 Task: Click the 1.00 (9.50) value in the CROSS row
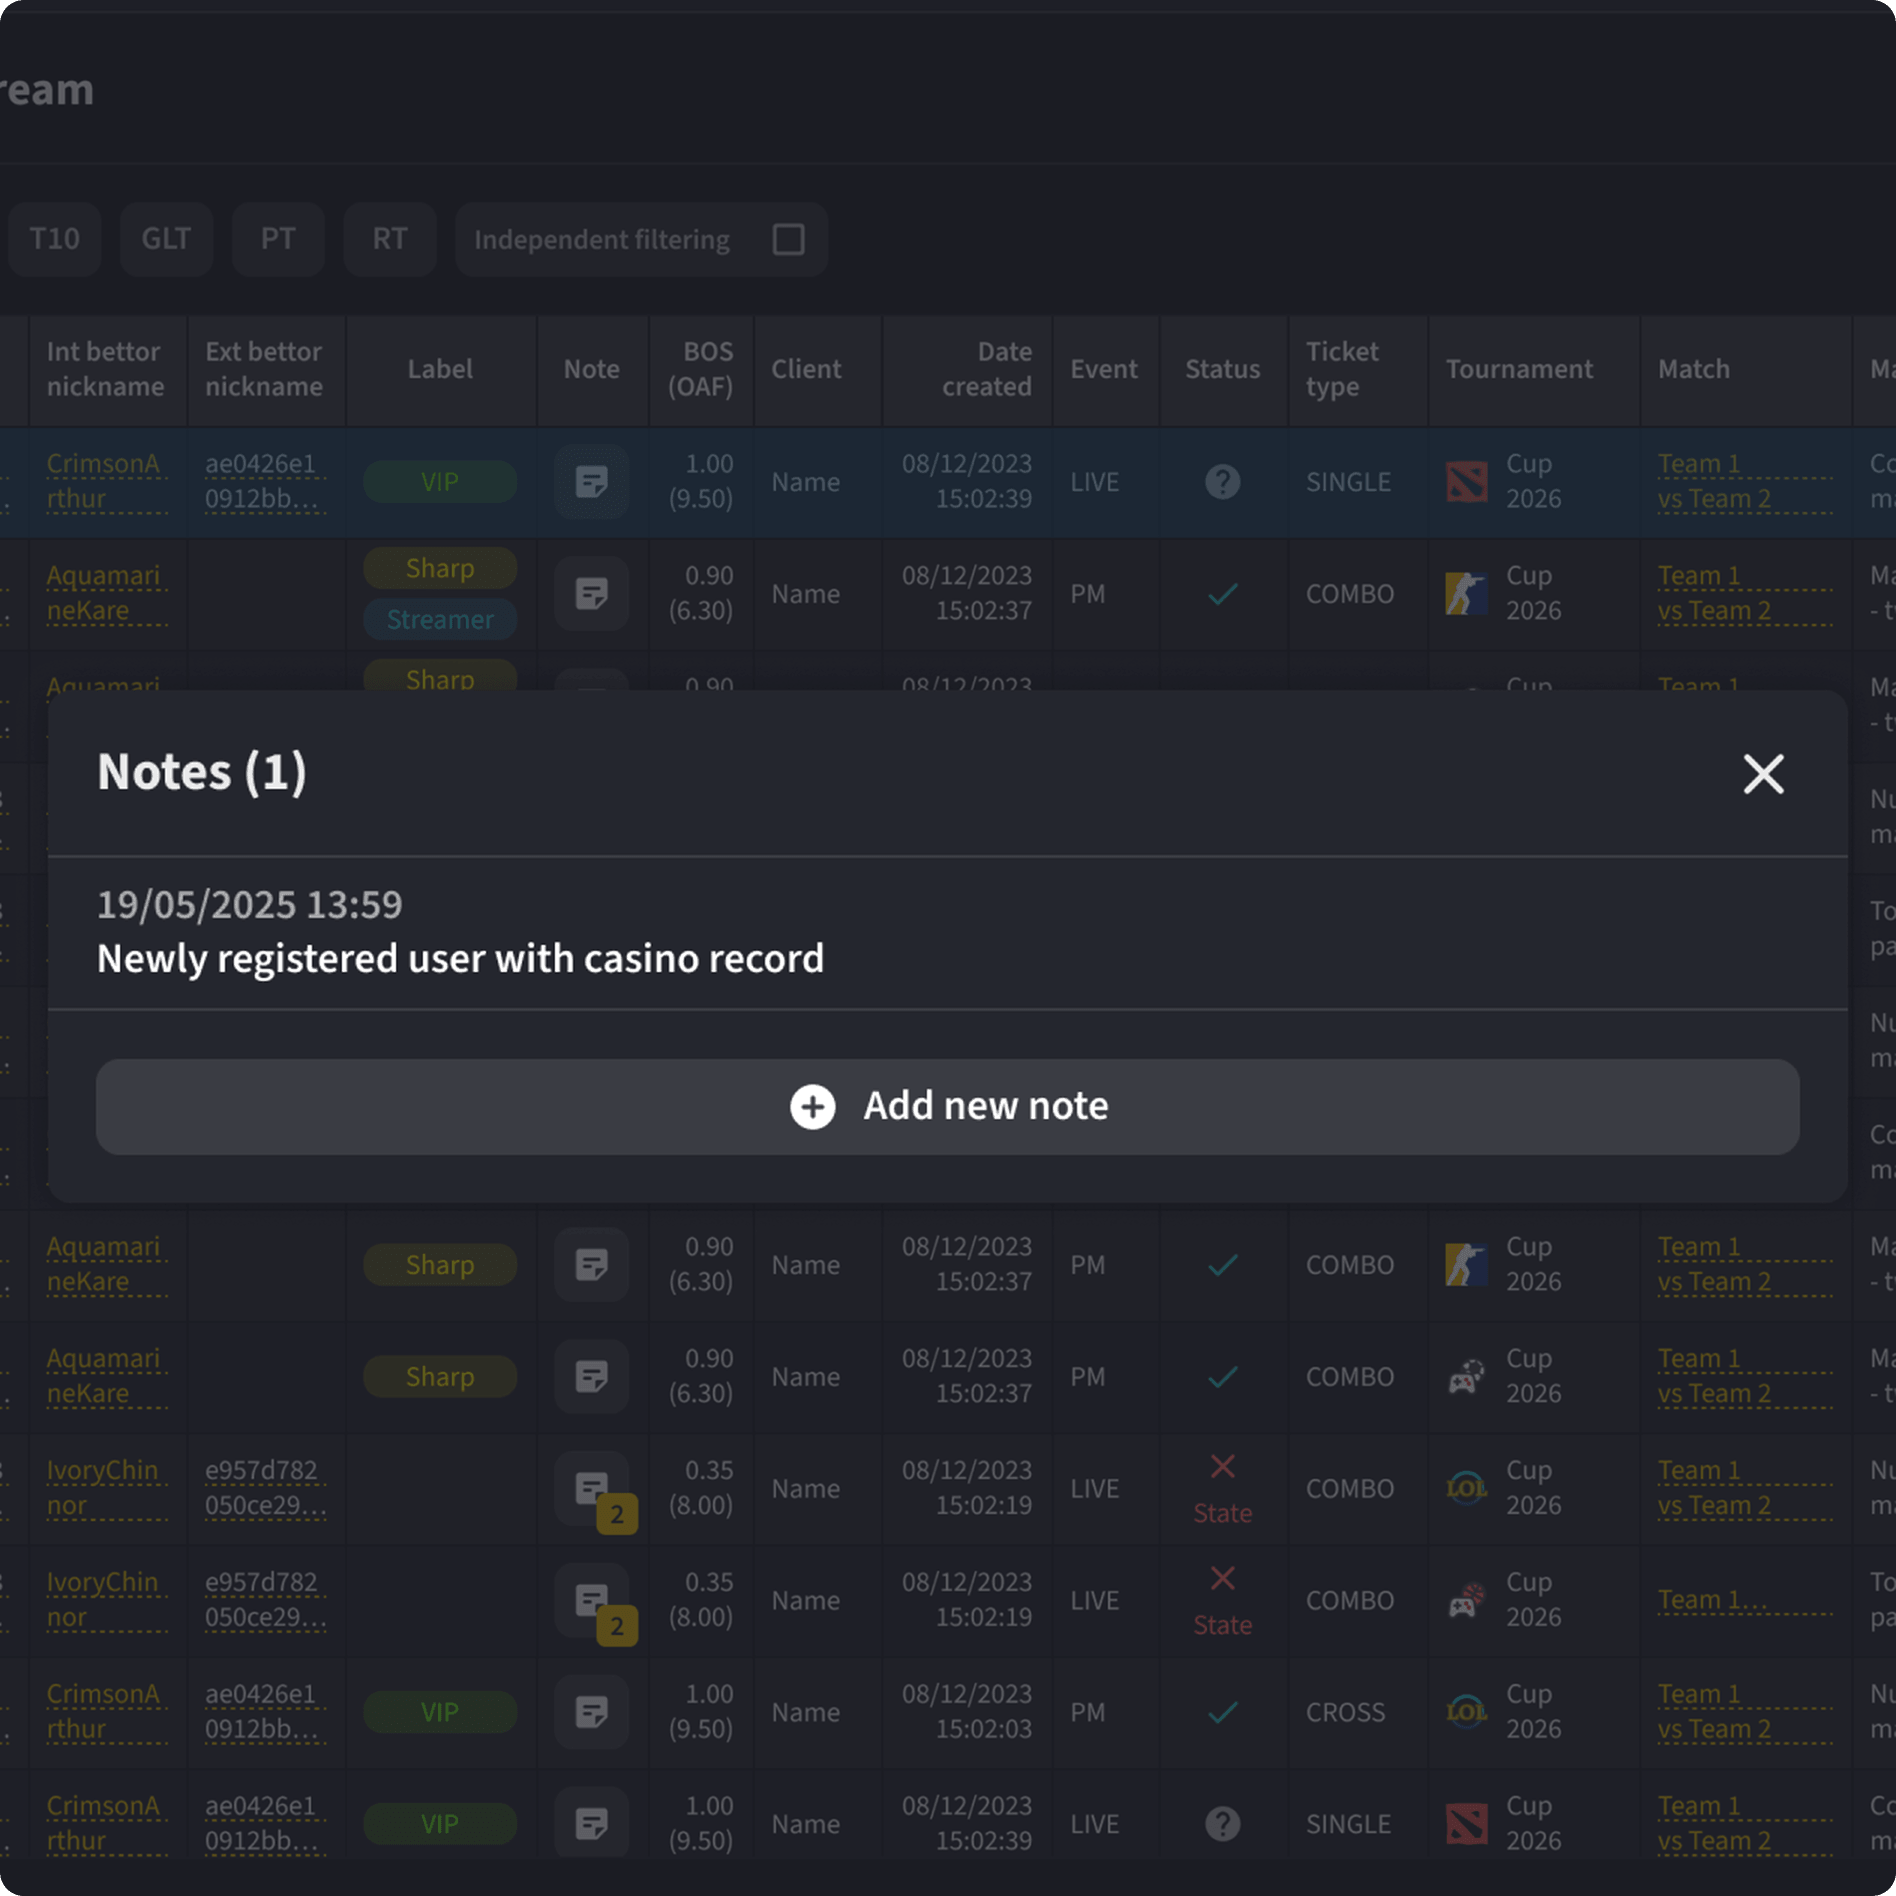(701, 1712)
